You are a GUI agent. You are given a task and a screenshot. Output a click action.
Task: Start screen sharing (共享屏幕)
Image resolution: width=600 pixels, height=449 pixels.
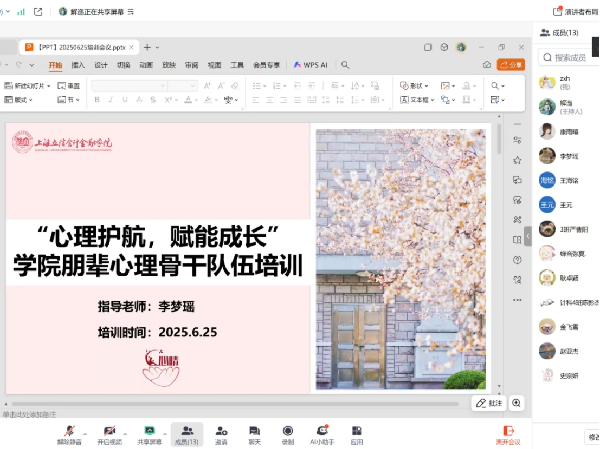pos(150,435)
